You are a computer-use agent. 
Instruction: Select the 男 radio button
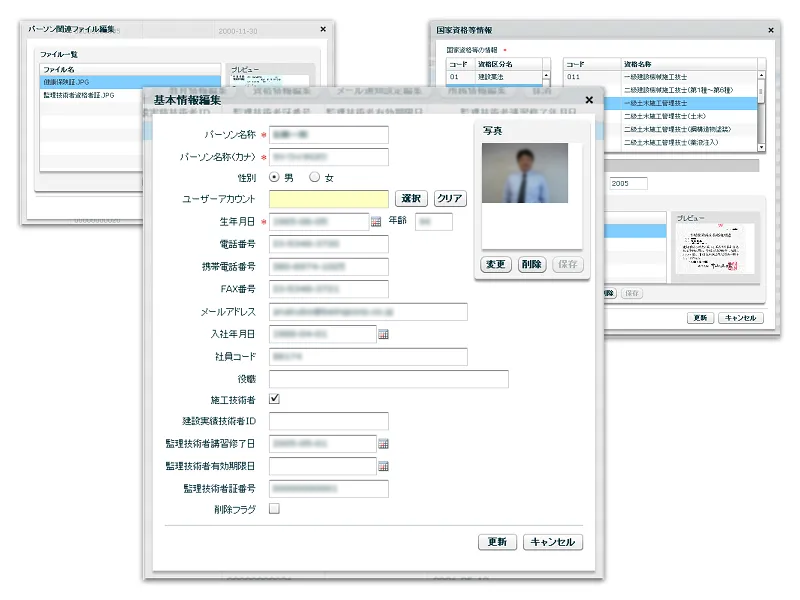(275, 178)
